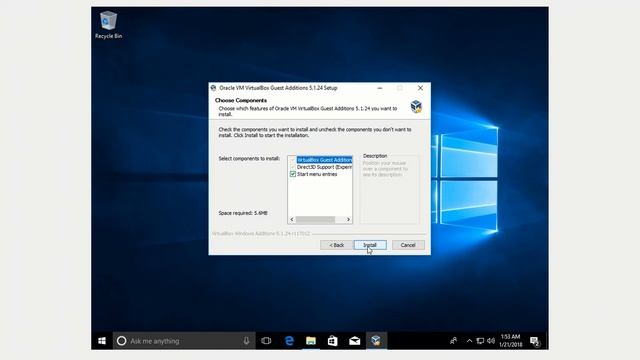The width and height of the screenshot is (640, 360).
Task: Open the clock showing 1:53 AM
Action: (x=510, y=340)
